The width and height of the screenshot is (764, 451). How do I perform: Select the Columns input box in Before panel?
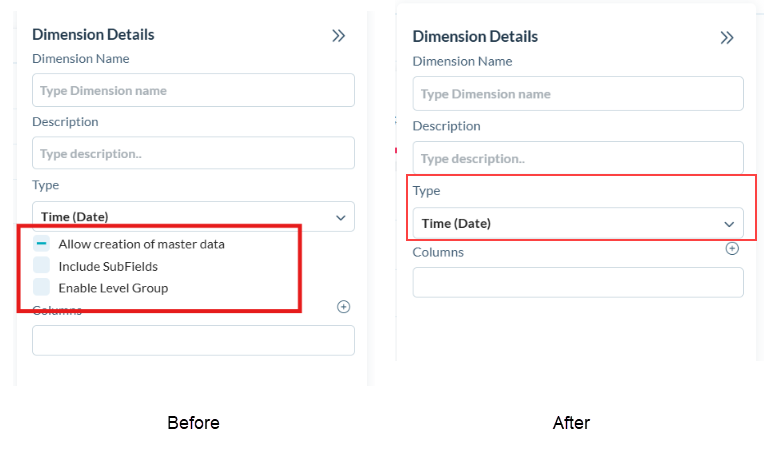[x=193, y=340]
